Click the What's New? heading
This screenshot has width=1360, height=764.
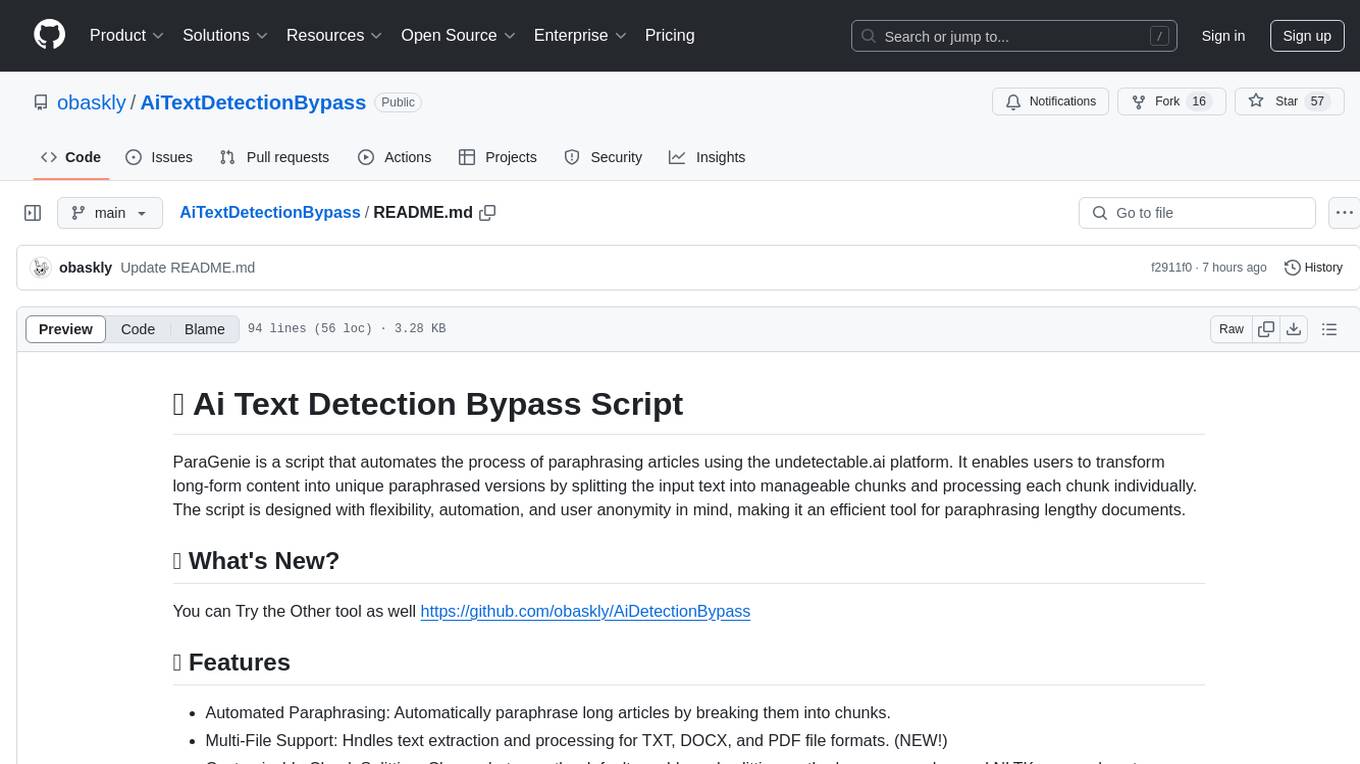pyautogui.click(x=256, y=560)
